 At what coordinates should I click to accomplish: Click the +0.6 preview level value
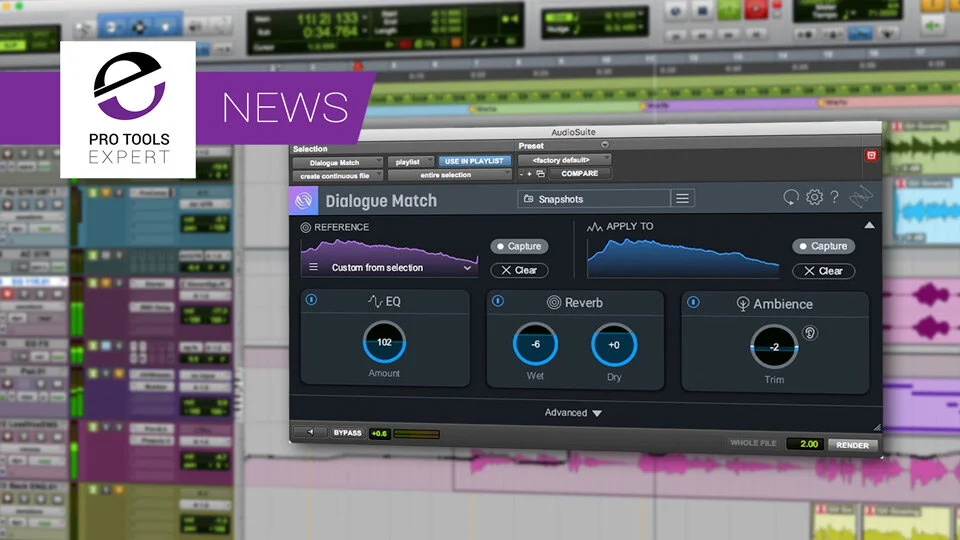click(380, 433)
